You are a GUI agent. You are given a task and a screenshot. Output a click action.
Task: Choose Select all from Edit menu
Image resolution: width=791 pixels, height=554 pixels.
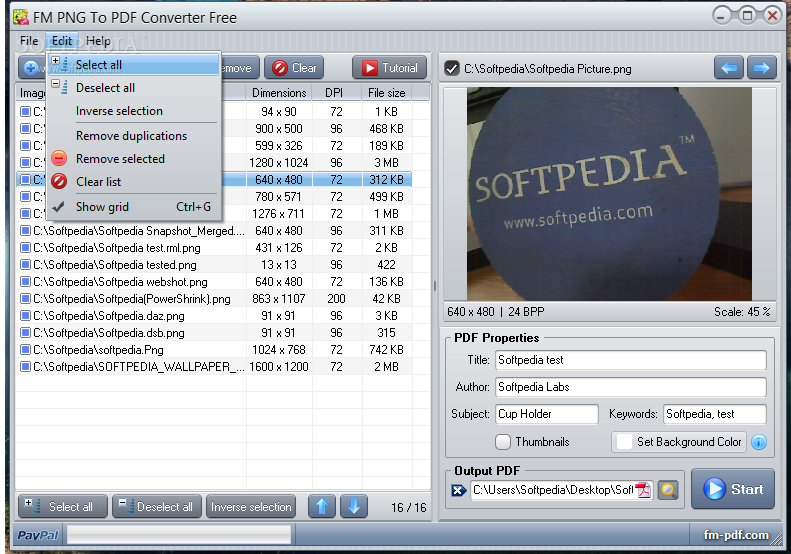pyautogui.click(x=134, y=65)
